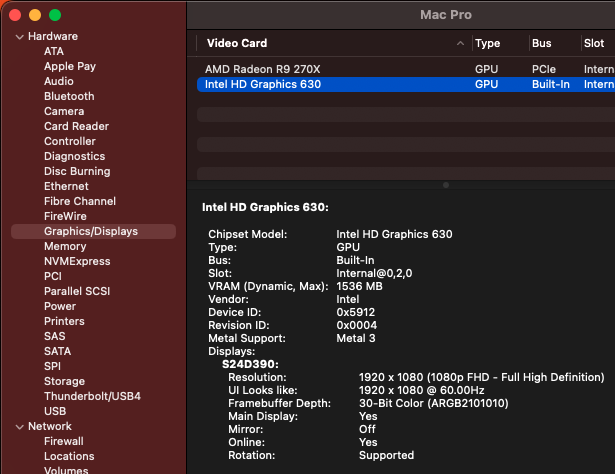
Task: Open Locations under Network
Action: 69,456
